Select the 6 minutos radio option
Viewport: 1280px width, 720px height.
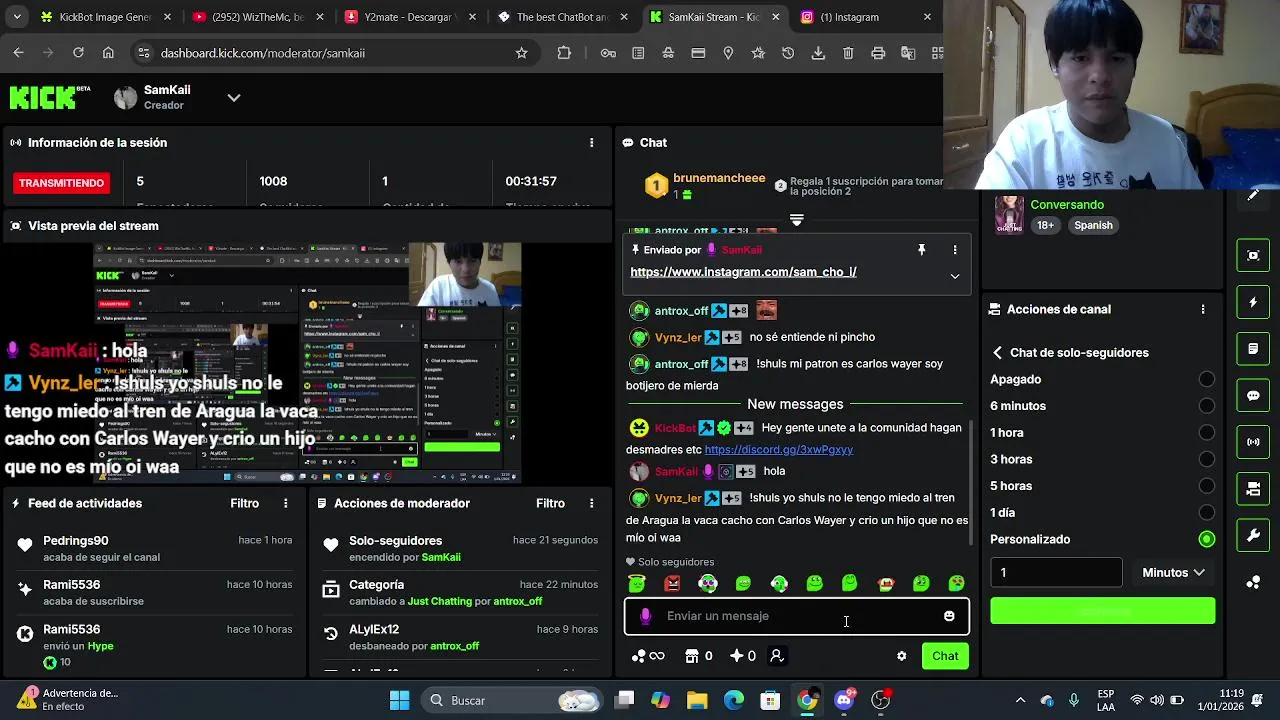[x=1207, y=406]
